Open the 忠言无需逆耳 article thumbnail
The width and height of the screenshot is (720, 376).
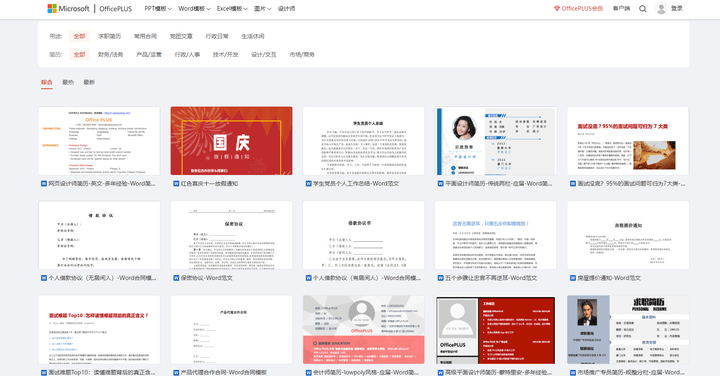tap(496, 235)
